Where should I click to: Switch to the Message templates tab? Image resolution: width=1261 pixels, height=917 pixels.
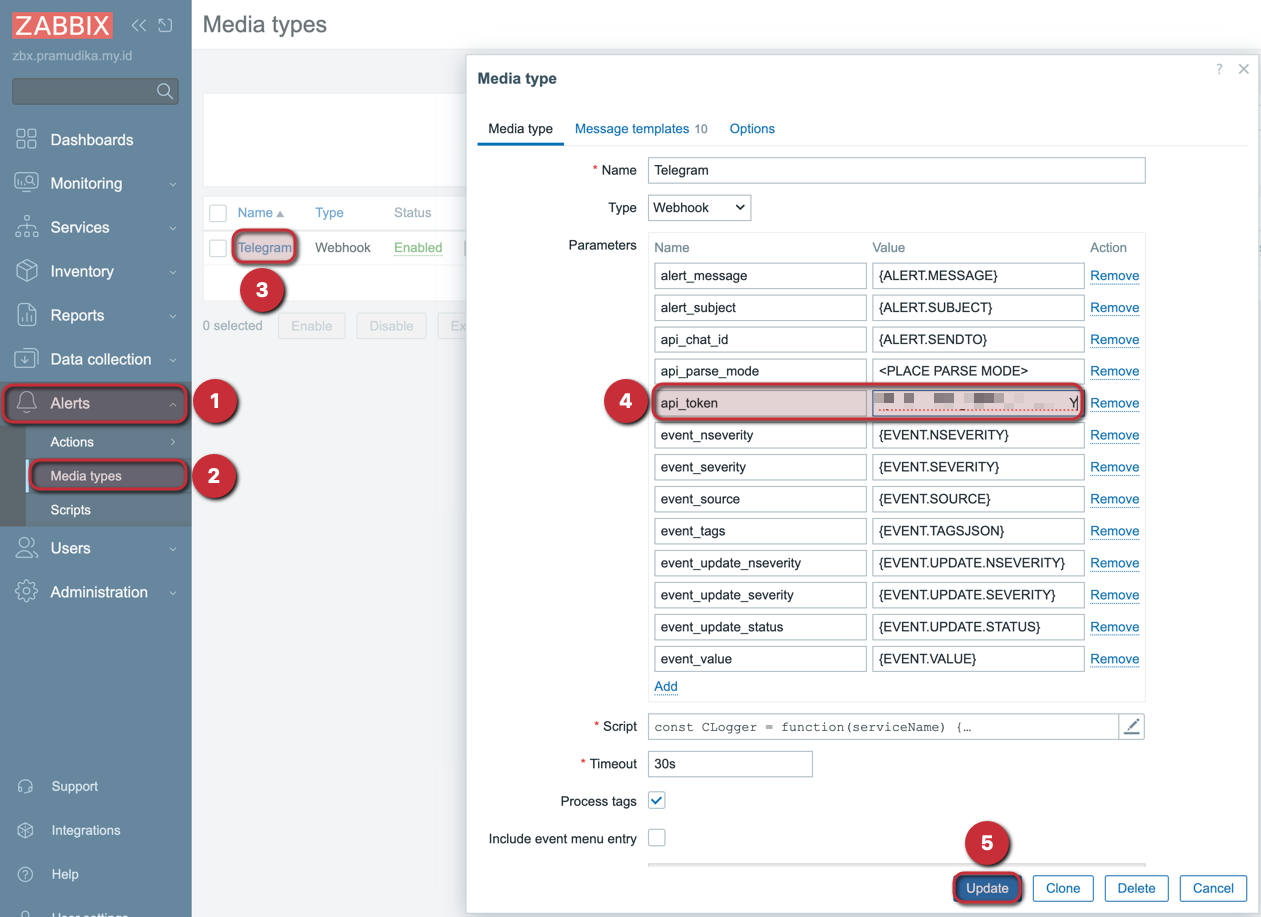point(641,128)
